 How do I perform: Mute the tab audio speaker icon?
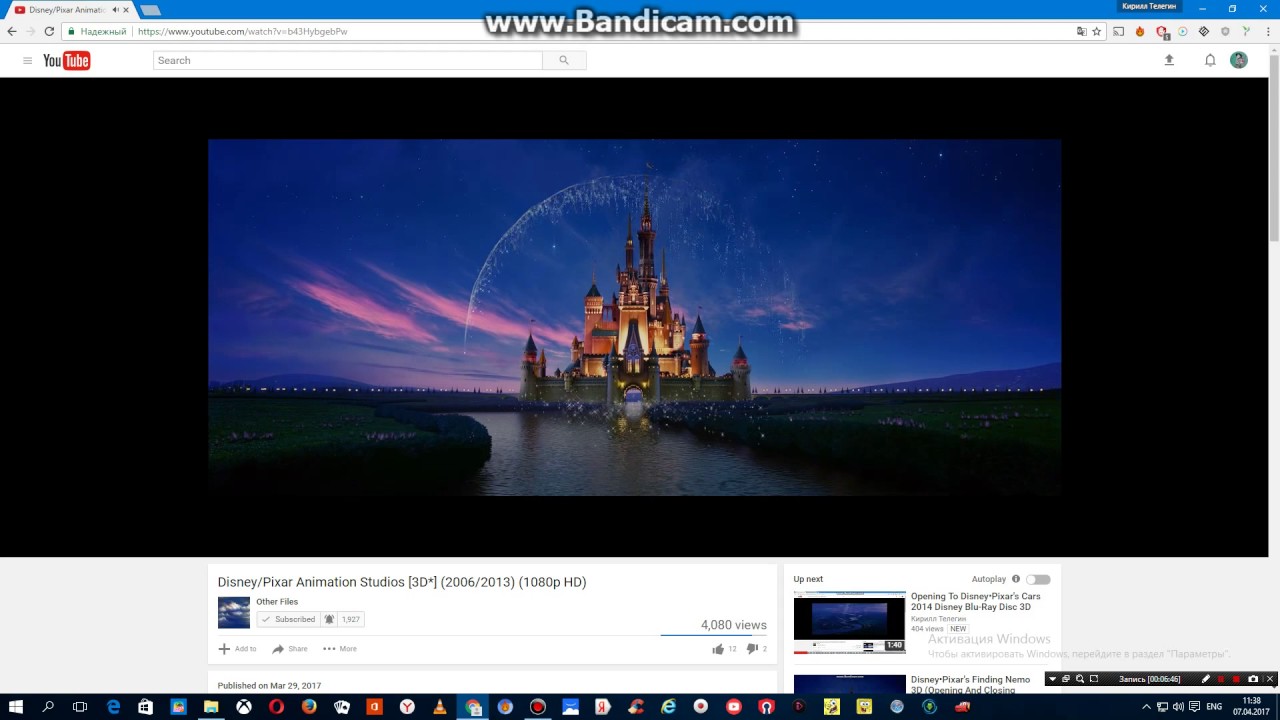click(x=115, y=9)
